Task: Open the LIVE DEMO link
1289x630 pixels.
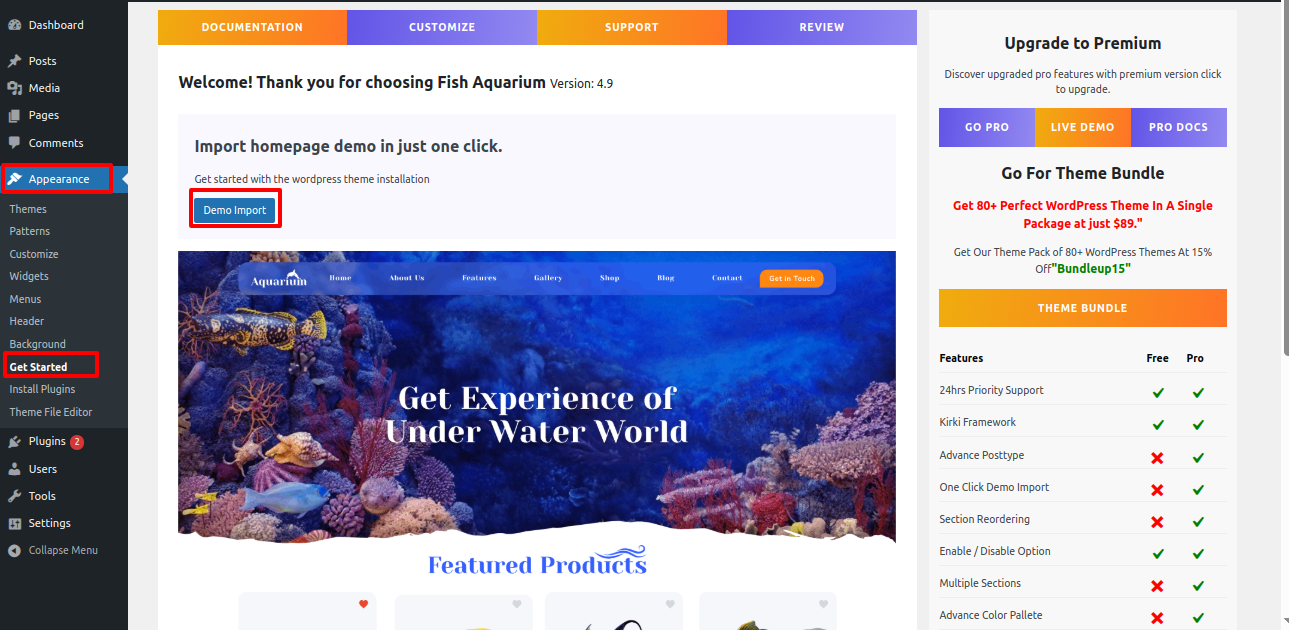Action: pyautogui.click(x=1083, y=127)
